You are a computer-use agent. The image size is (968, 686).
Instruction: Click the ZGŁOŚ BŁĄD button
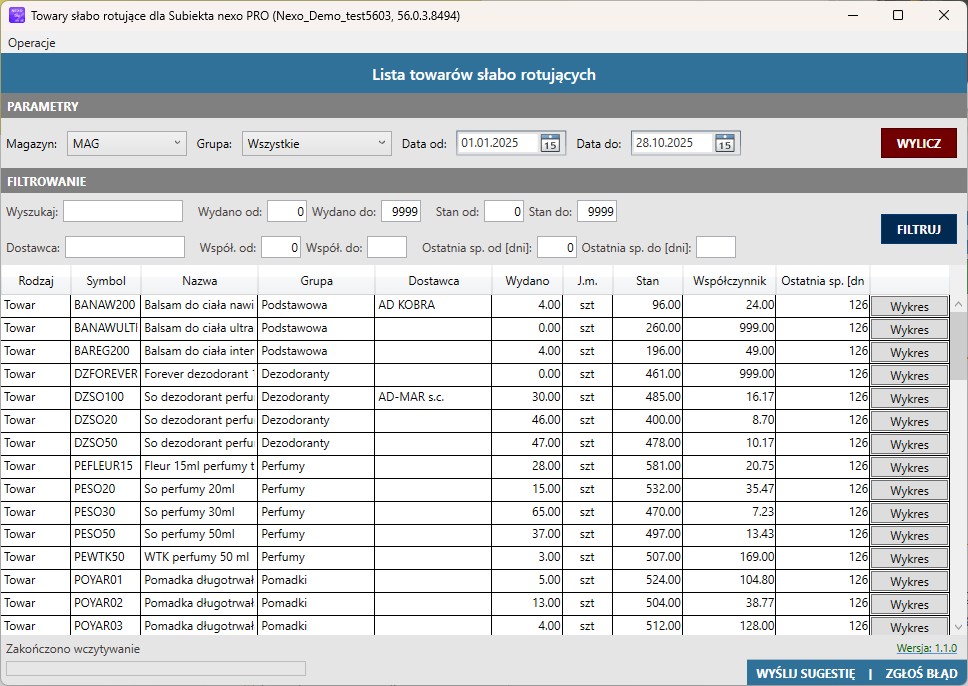(x=920, y=673)
